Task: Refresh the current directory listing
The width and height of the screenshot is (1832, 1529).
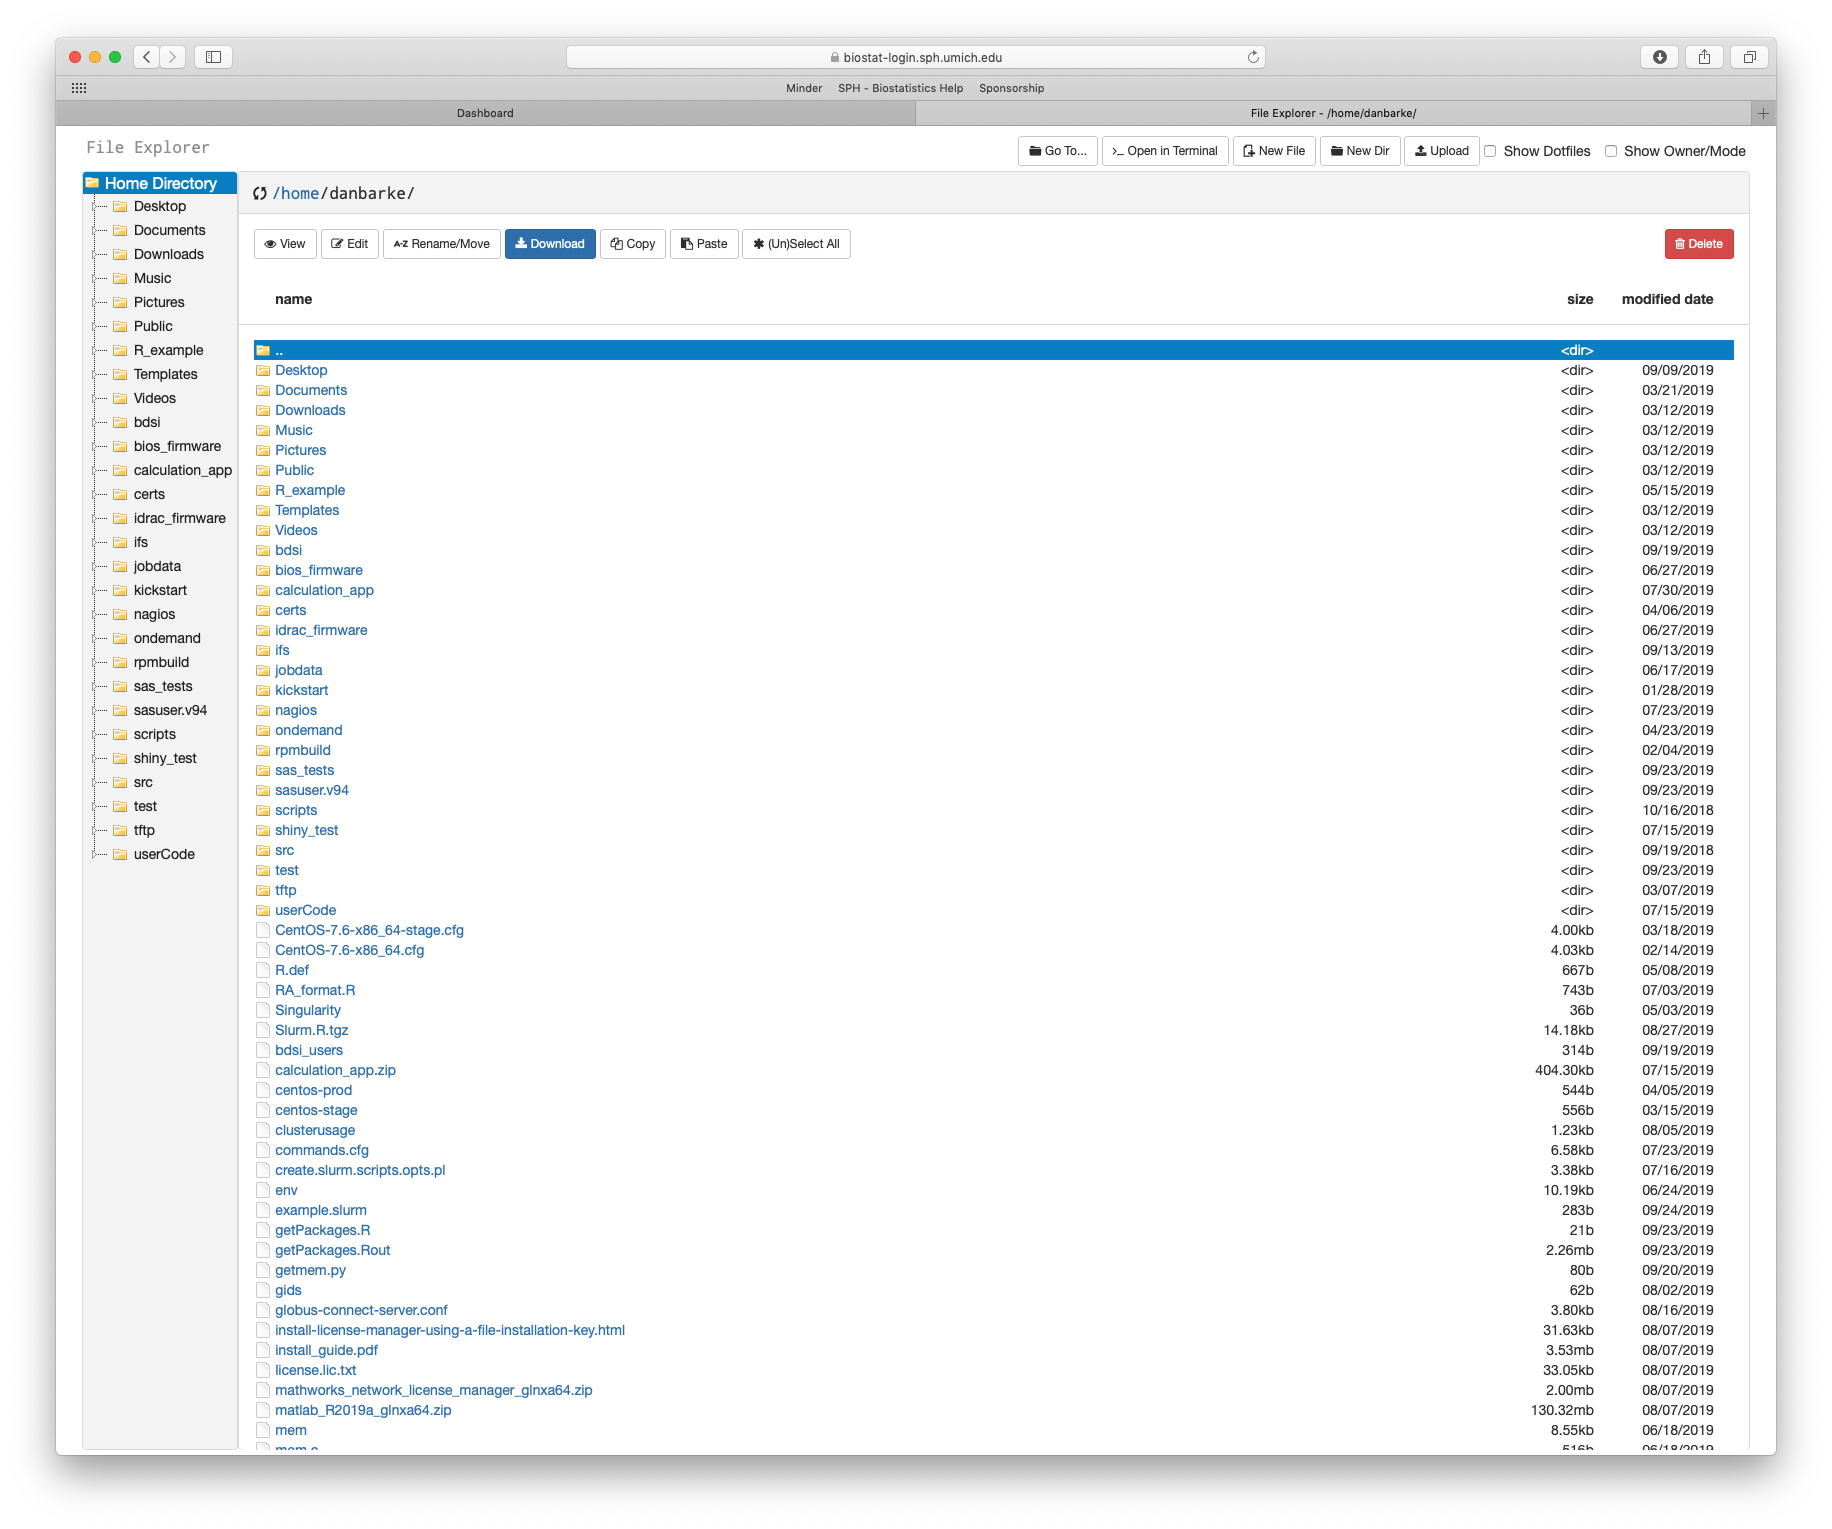Action: coord(260,193)
